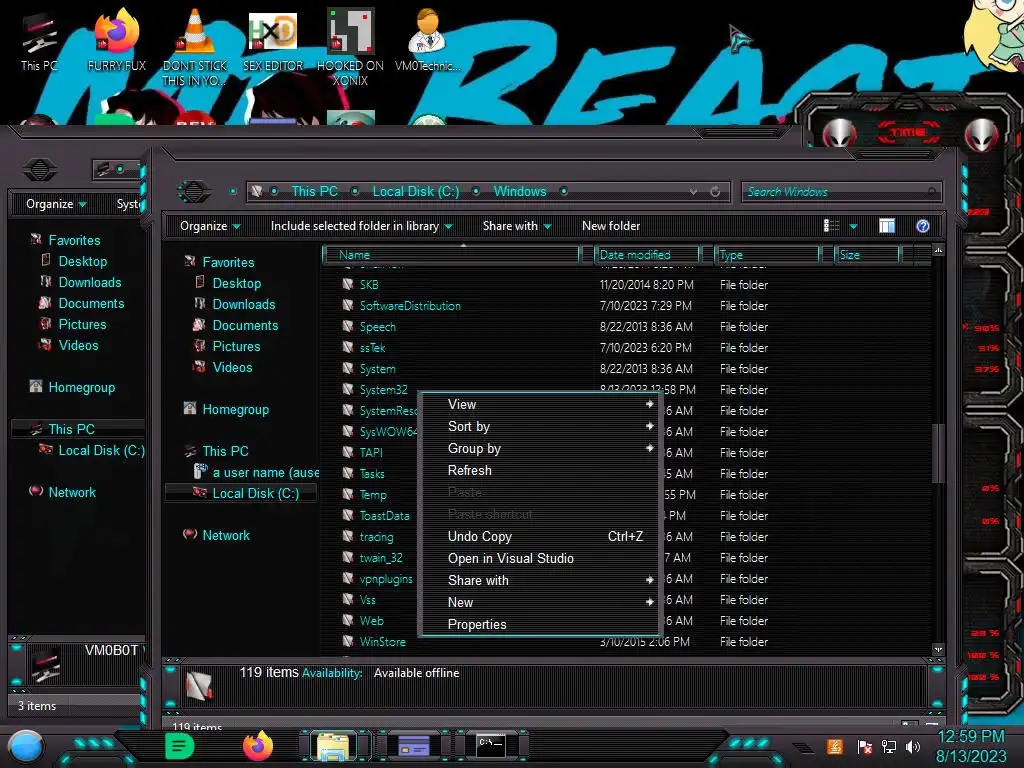Click the scrollbar up arrow
1024x768 pixels.
938,251
